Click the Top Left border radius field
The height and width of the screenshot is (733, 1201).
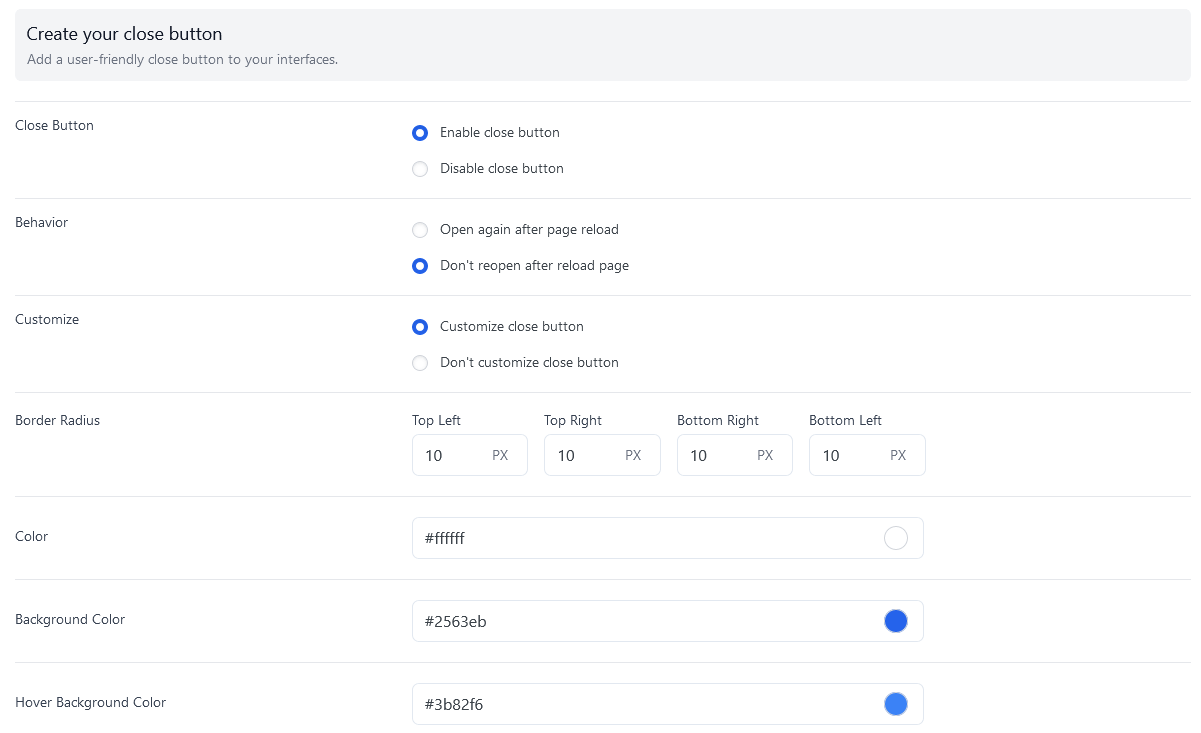(x=469, y=455)
